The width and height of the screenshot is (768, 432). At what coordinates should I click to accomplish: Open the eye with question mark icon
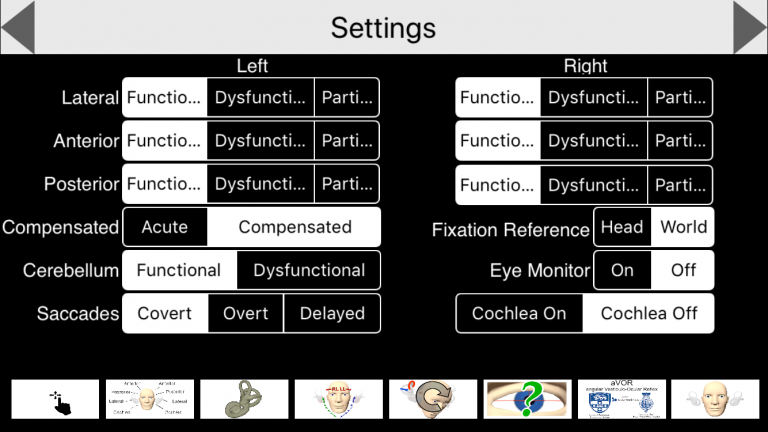[527, 399]
